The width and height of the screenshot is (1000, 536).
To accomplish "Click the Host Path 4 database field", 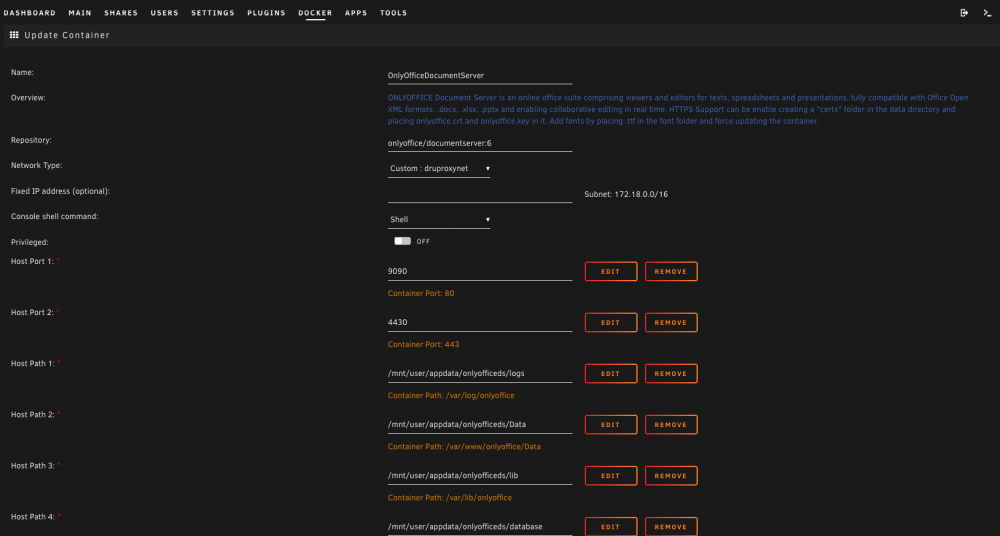I will (x=480, y=527).
